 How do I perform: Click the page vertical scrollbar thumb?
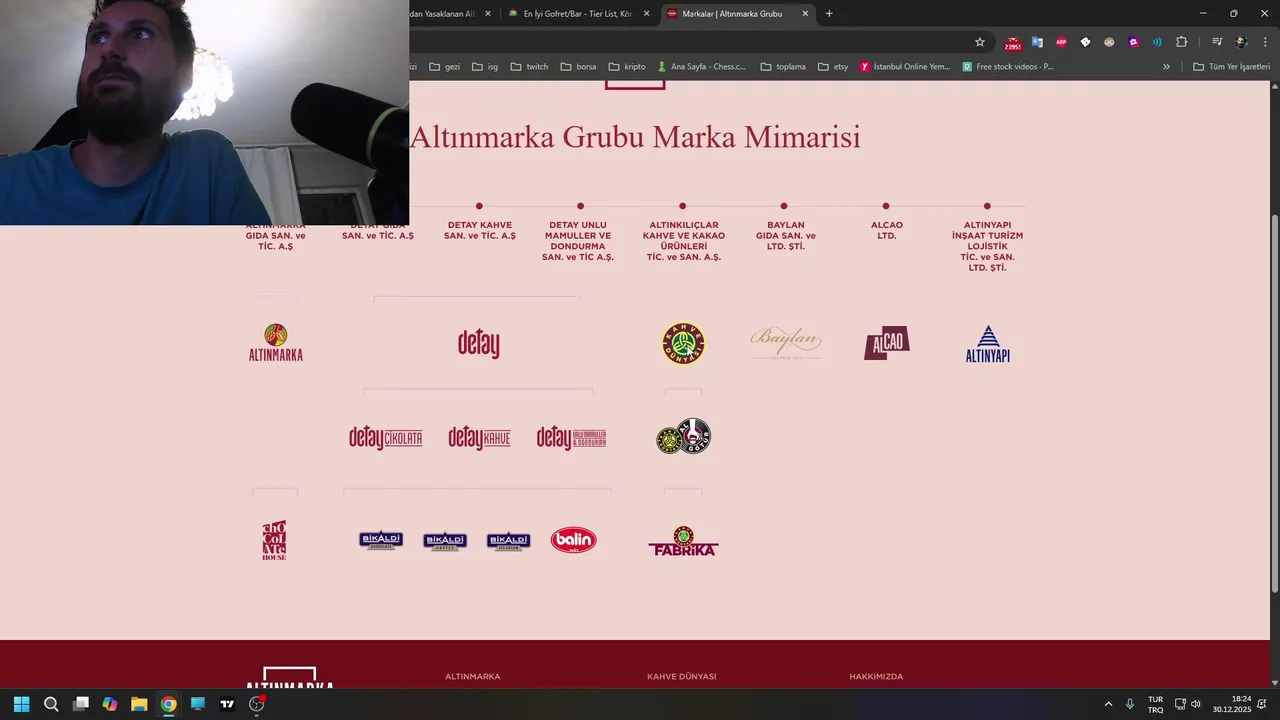[x=1274, y=403]
